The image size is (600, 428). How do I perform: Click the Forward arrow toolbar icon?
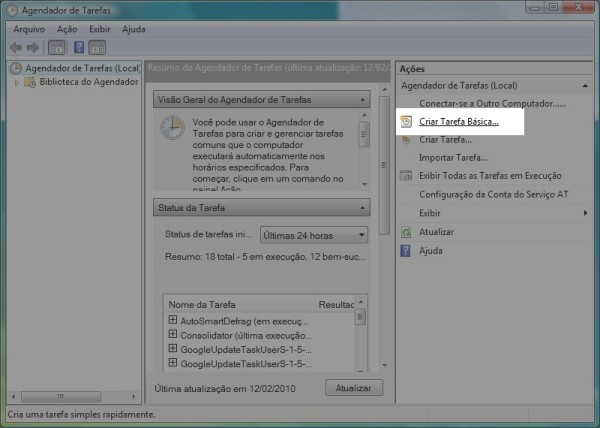pos(32,47)
